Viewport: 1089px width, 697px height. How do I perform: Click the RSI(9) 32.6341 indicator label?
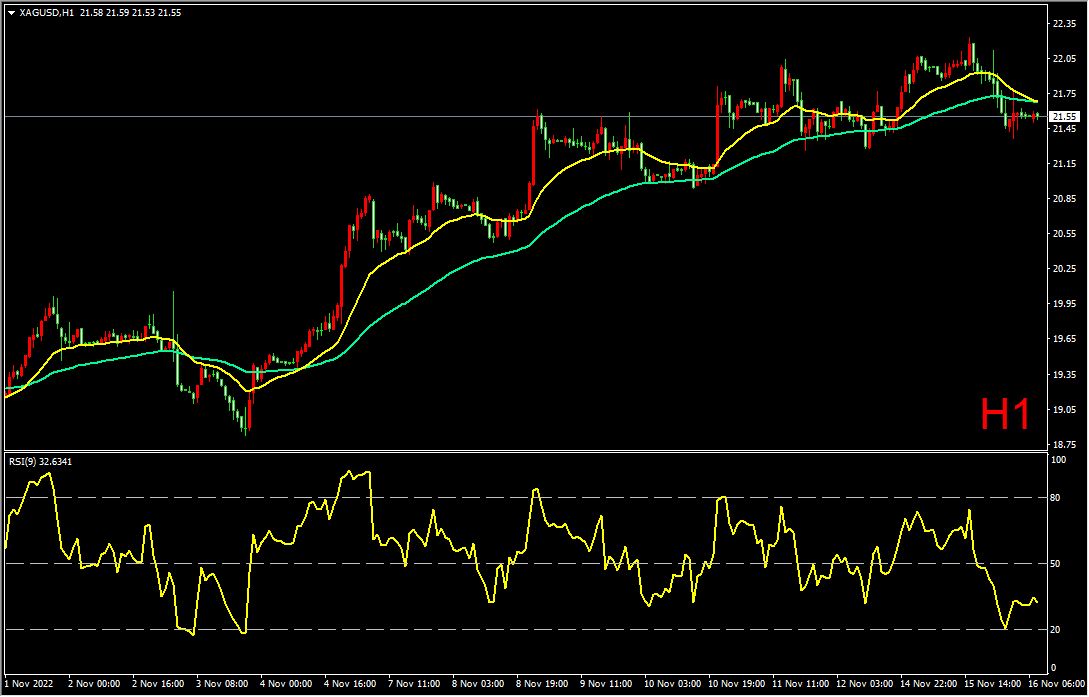coord(41,461)
